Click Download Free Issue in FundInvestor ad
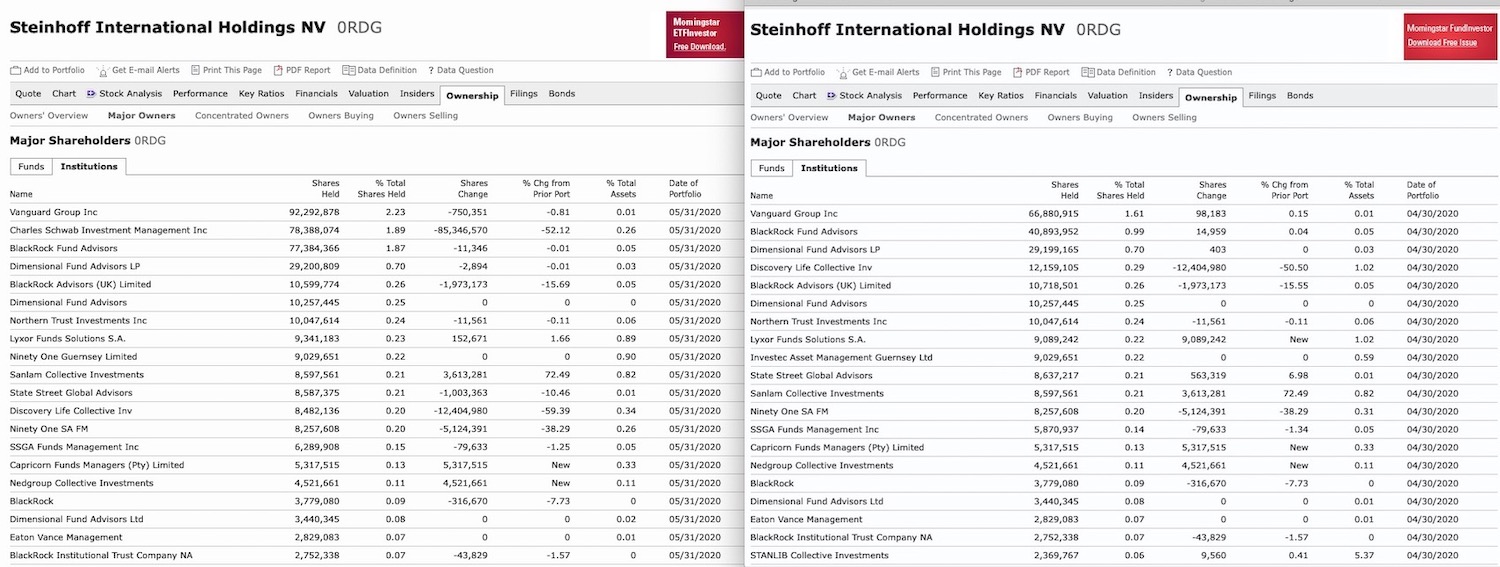This screenshot has height=567, width=1500. coord(1441,43)
